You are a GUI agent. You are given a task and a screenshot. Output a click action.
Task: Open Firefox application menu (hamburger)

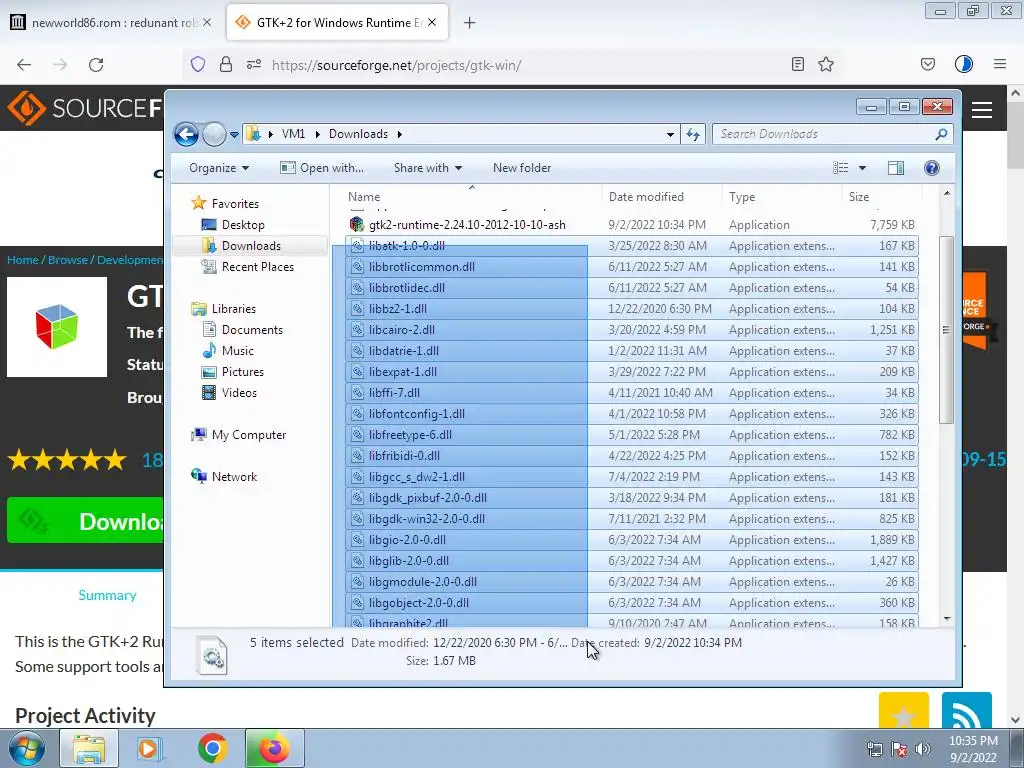coord(1000,64)
